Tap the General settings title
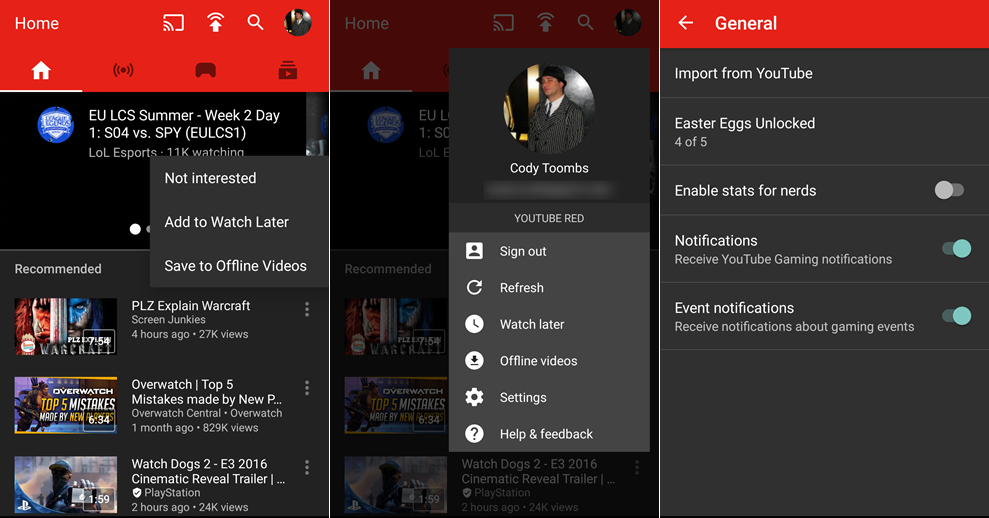 click(746, 23)
